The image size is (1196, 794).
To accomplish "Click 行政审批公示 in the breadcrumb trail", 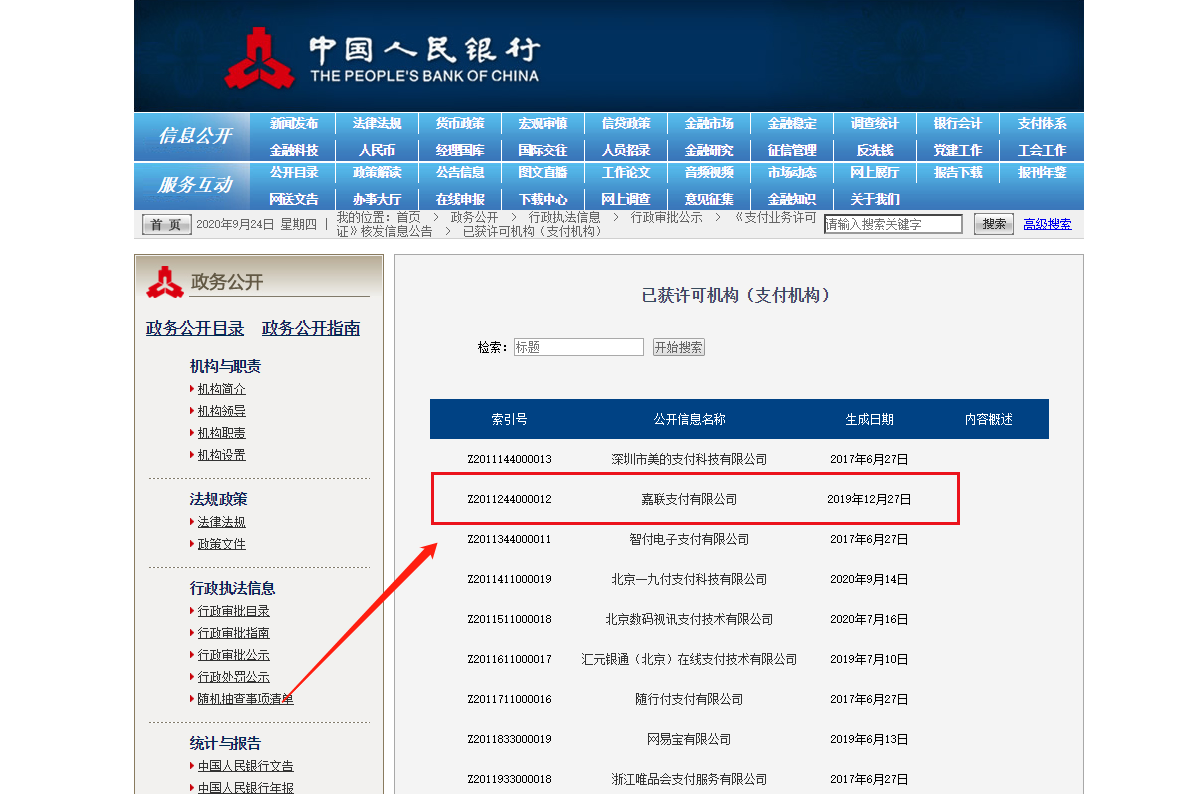I will [666, 217].
